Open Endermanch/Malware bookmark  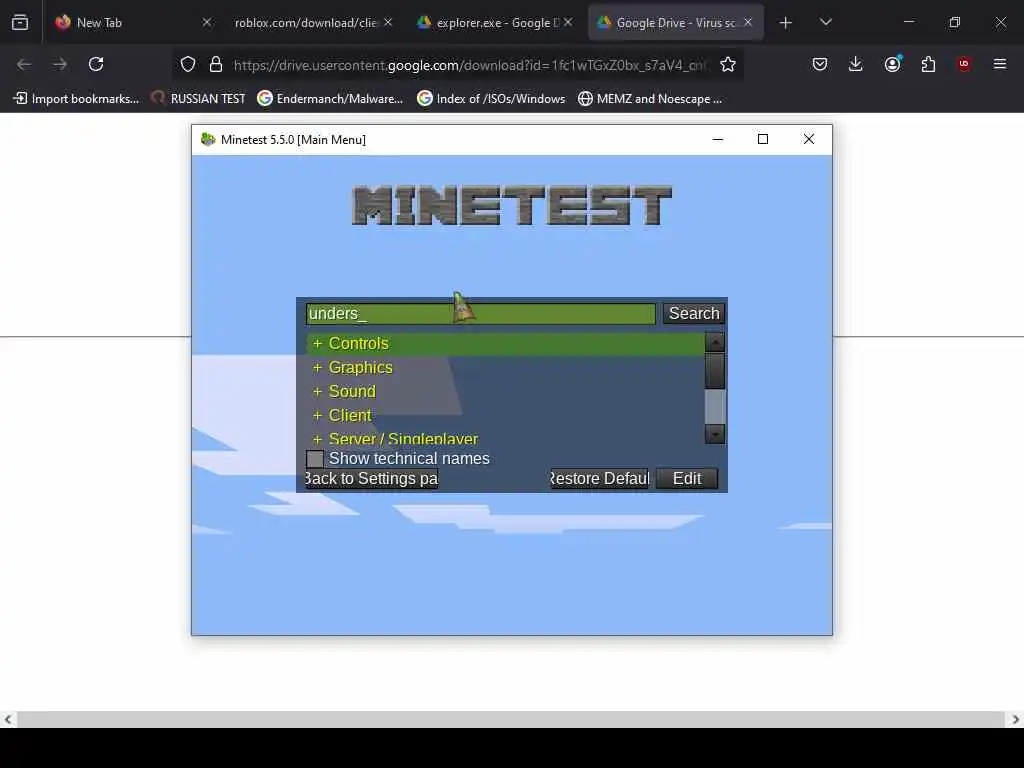coord(330,99)
